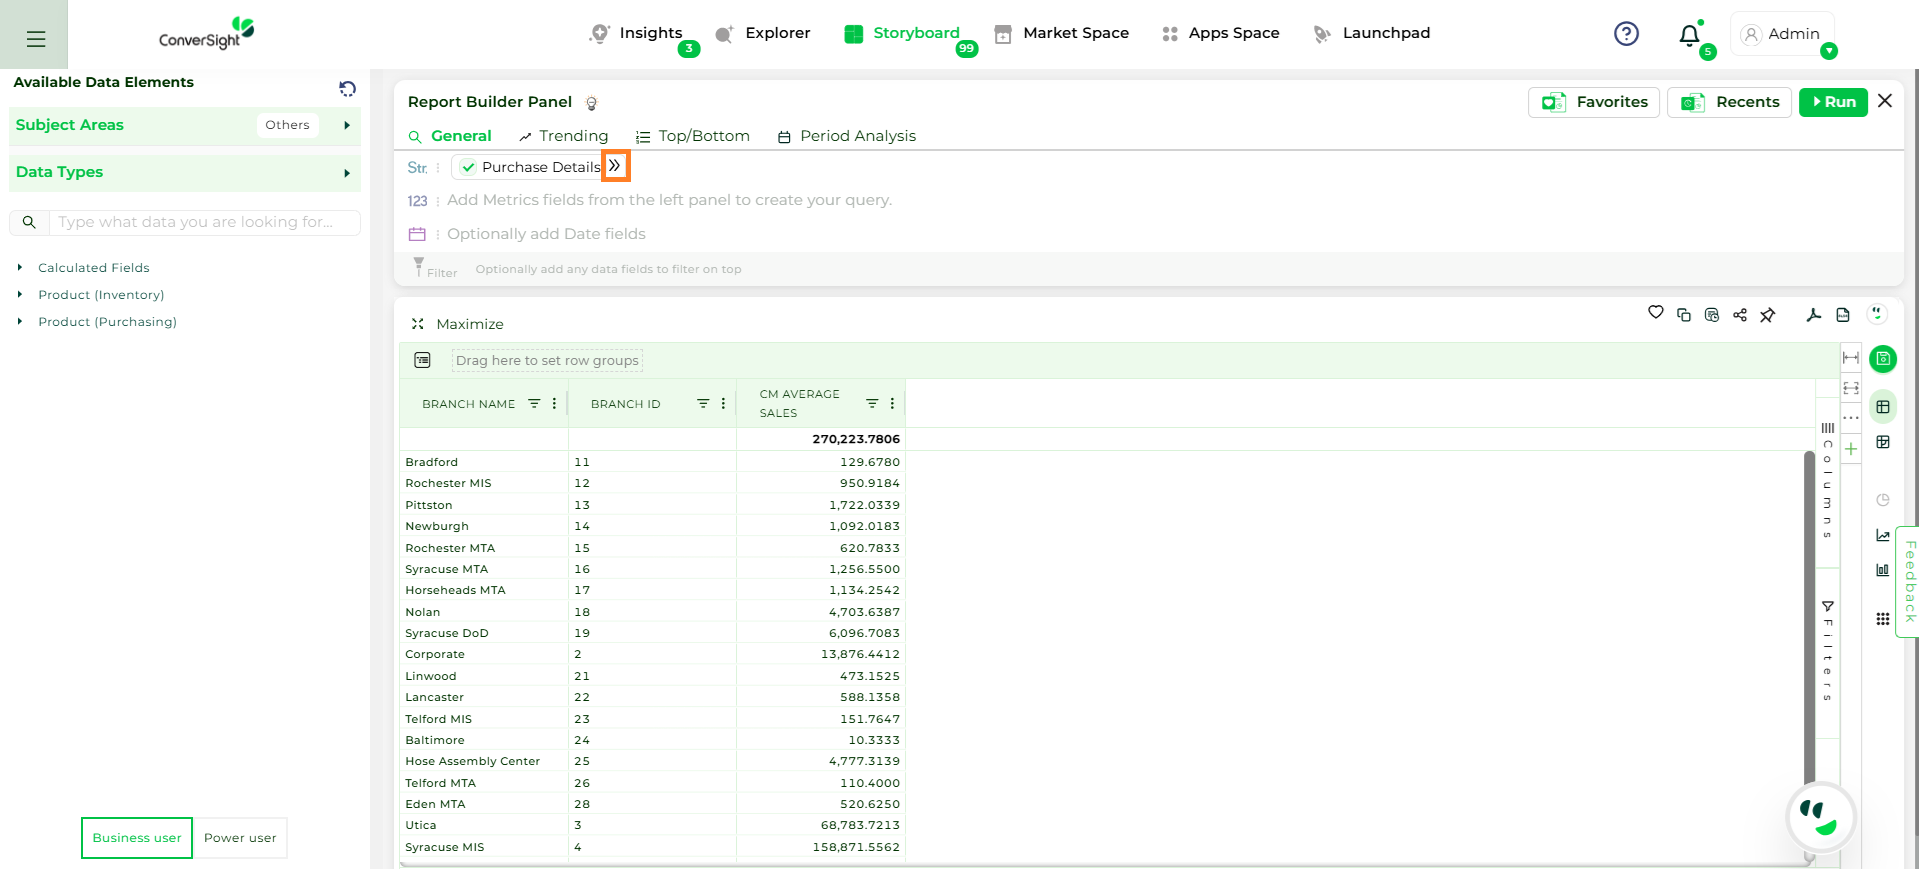The image size is (1923, 869).
Task: Go to Explorer in the top navigation
Action: click(764, 33)
